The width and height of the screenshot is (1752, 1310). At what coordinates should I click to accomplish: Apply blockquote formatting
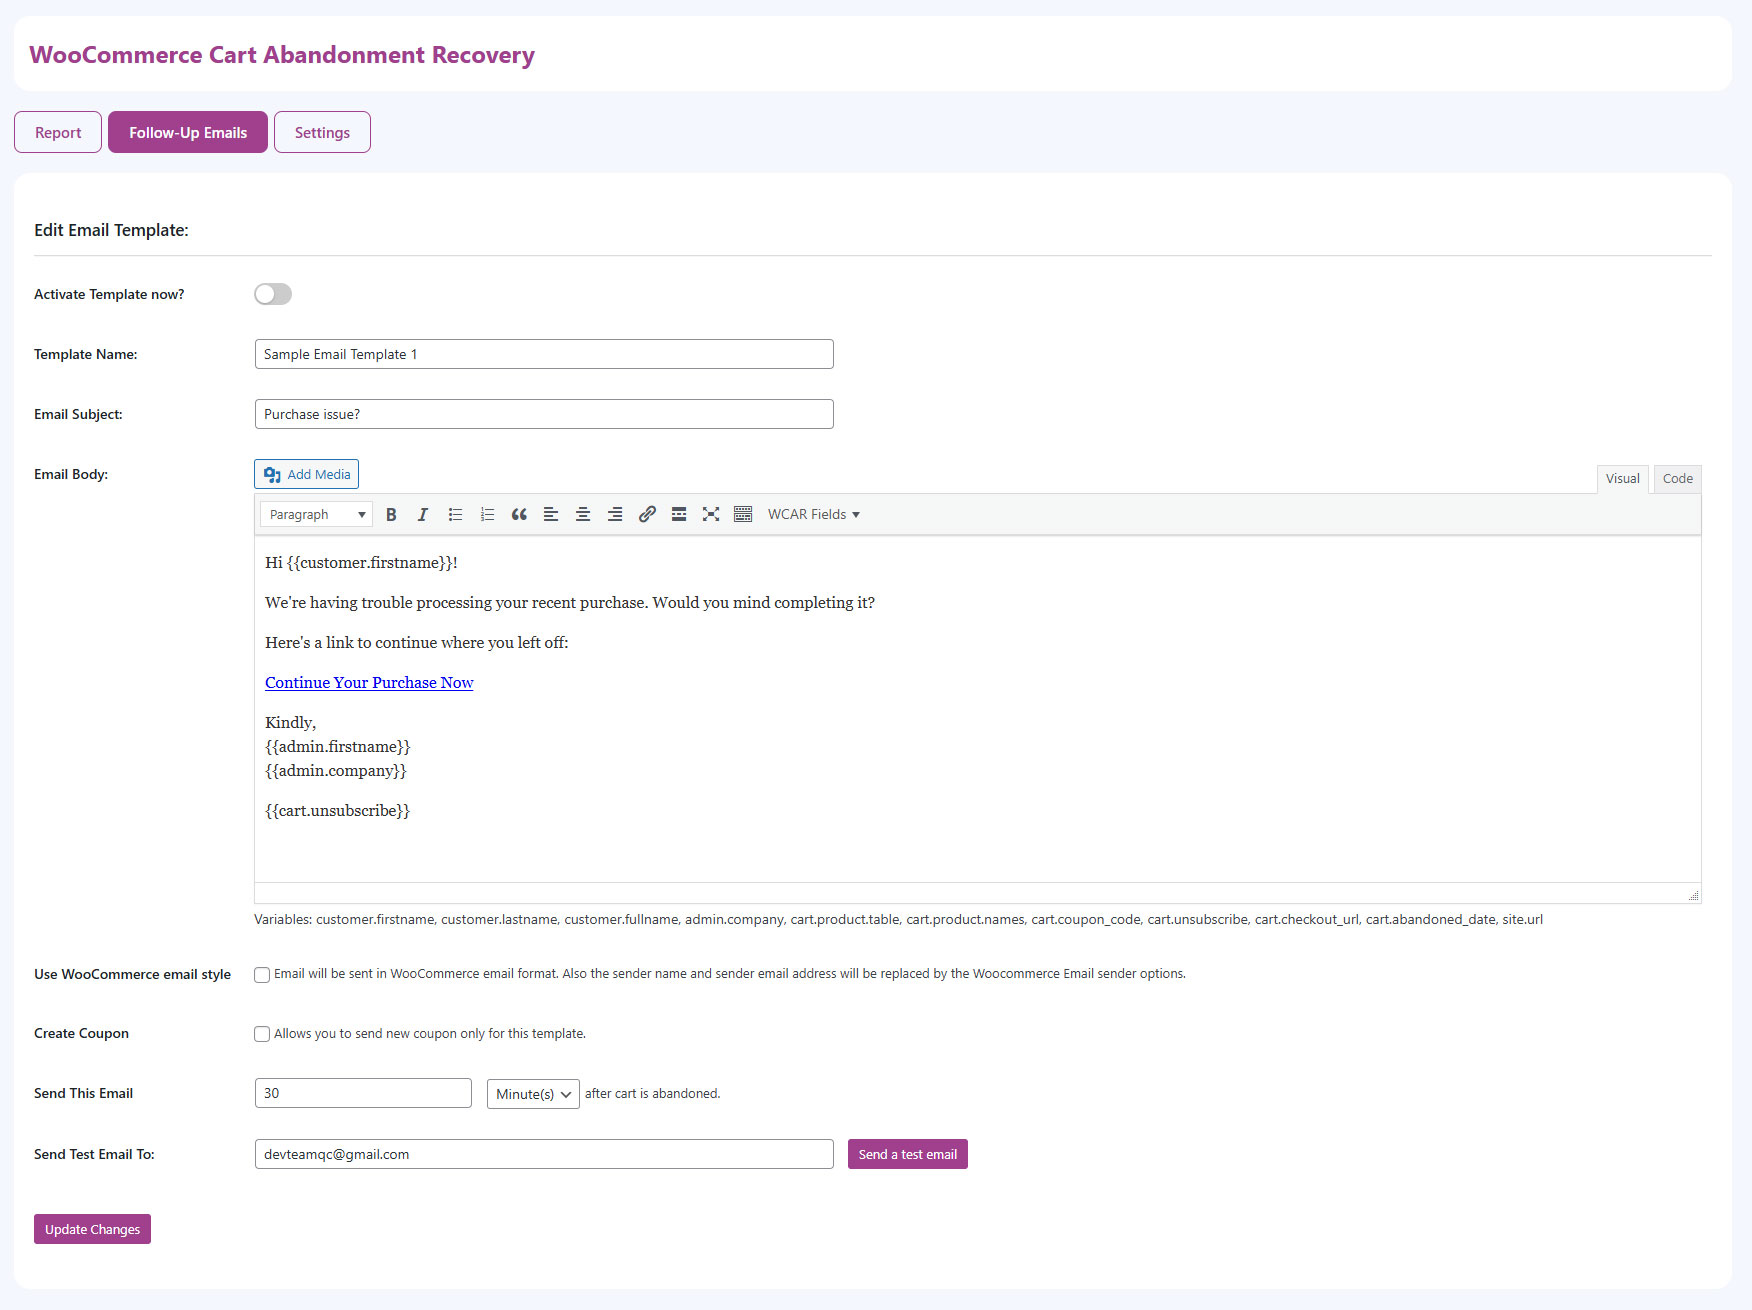(x=519, y=514)
